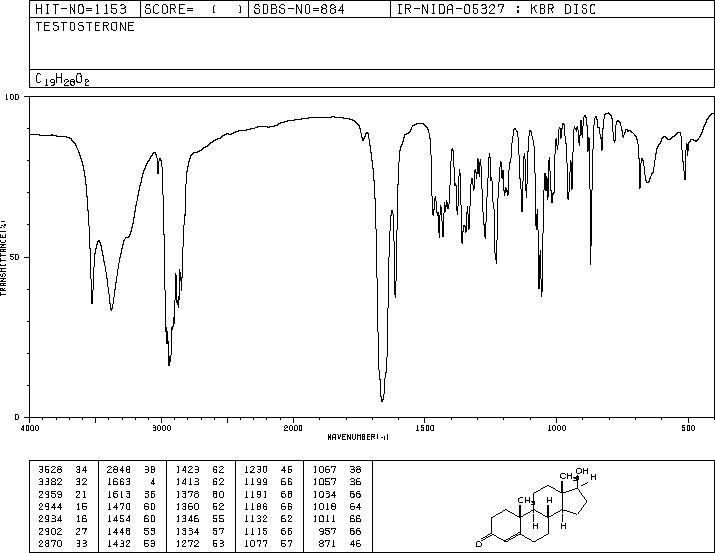Select the 1432 peak table entry
The image size is (715, 553).
click(131, 543)
